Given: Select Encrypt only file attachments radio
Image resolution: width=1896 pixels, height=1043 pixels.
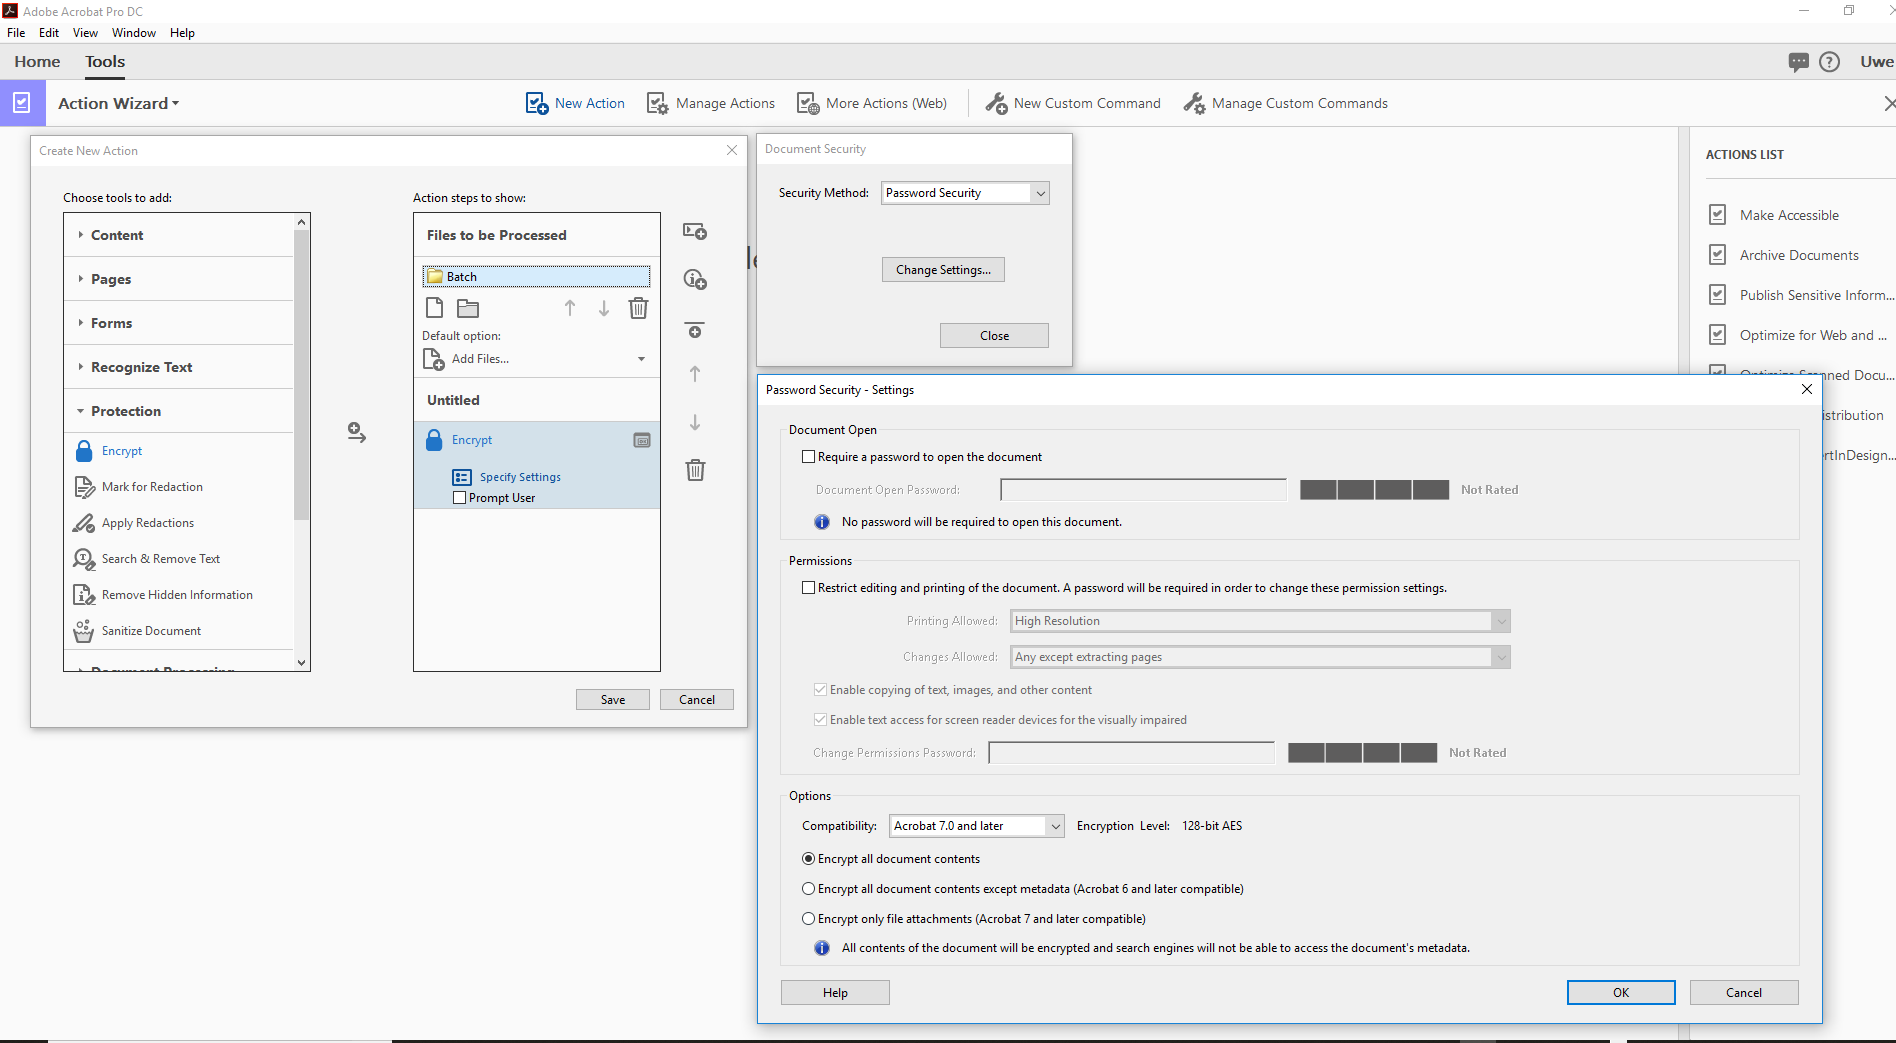Looking at the screenshot, I should (808, 919).
